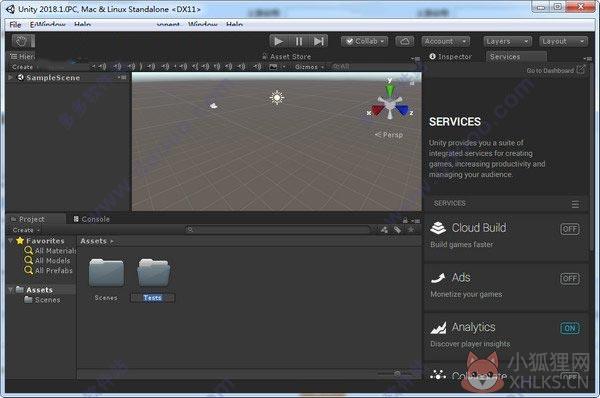
Task: Click Search by Type icon
Action: coord(384,230)
